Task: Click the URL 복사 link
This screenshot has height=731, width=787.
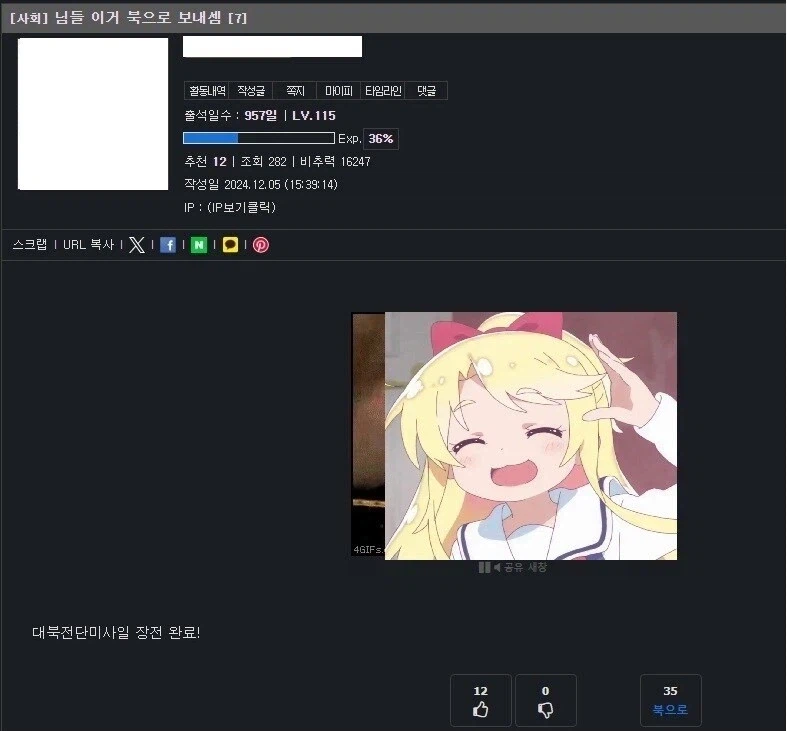Action: click(x=89, y=245)
